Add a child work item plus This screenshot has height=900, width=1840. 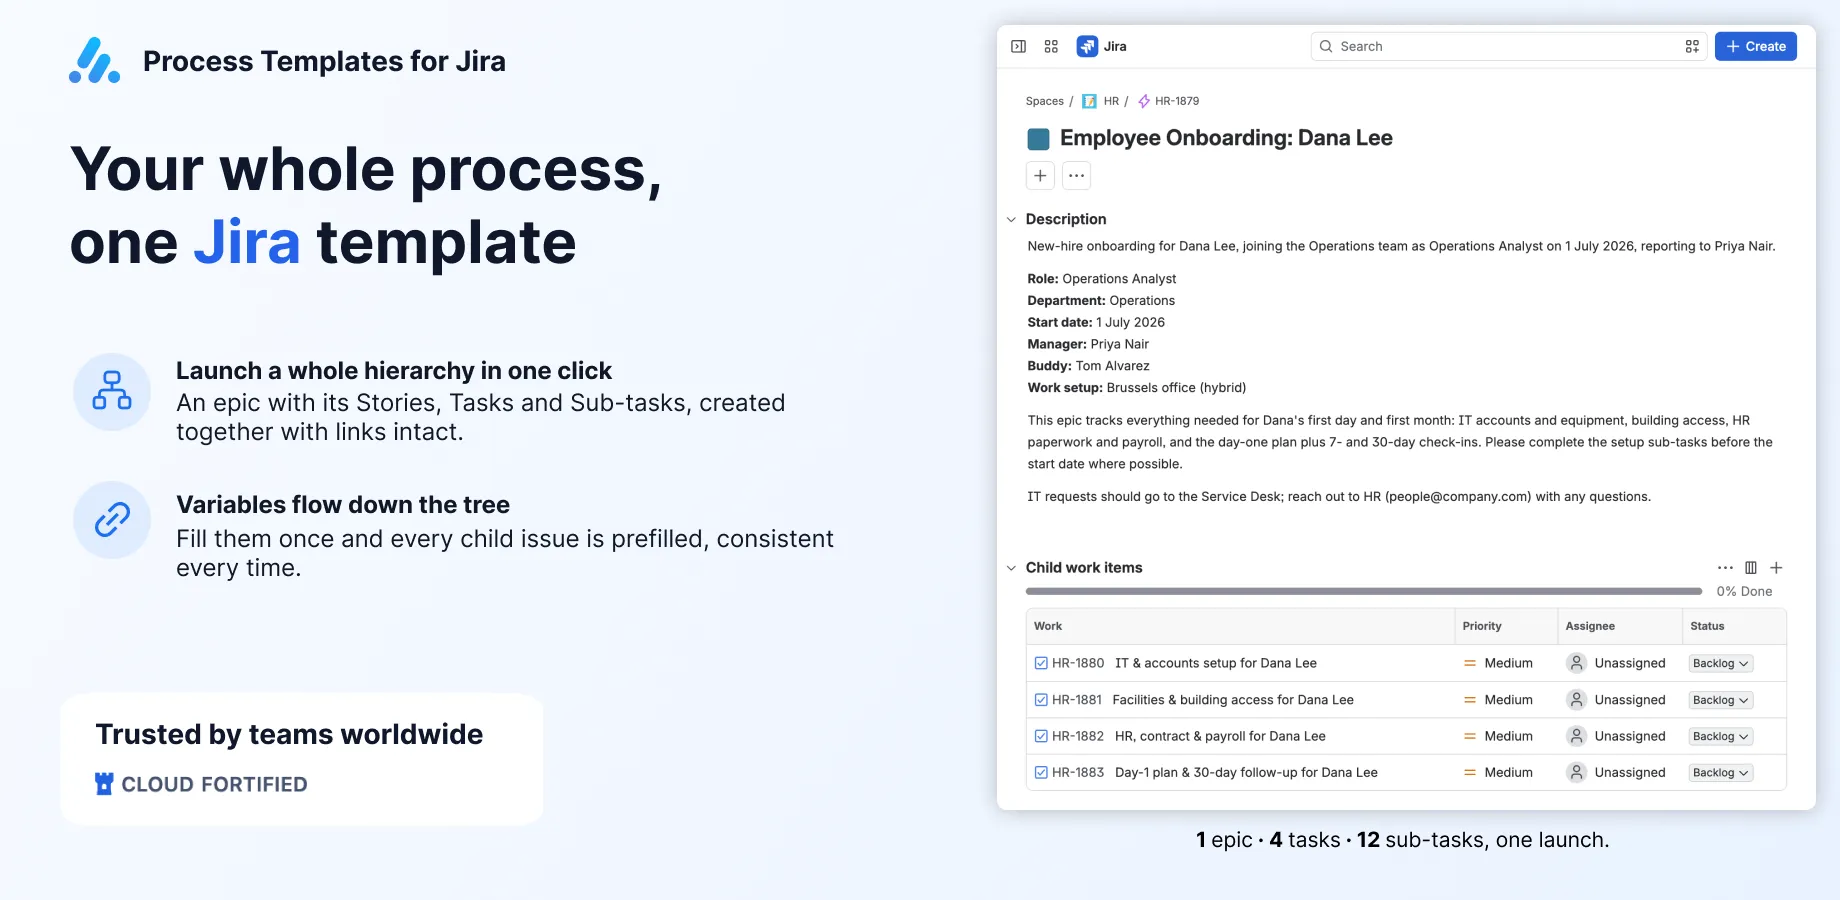click(1776, 567)
